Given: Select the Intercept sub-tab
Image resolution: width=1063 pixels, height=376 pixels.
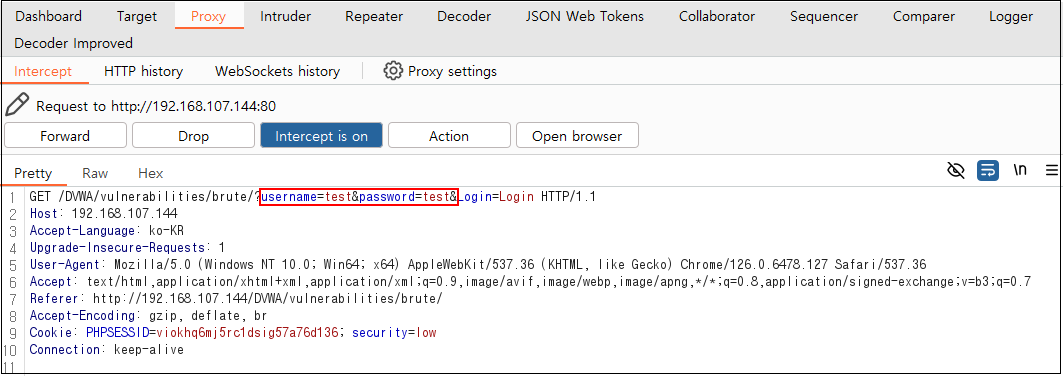Looking at the screenshot, I should tap(43, 71).
